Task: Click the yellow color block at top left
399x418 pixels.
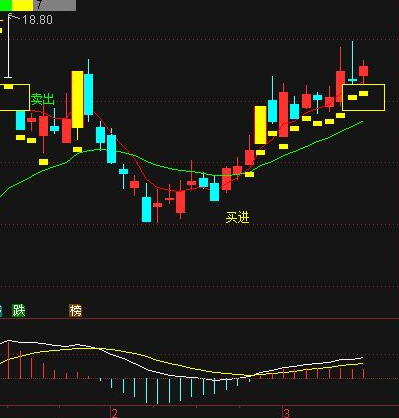Action: pos(23,5)
